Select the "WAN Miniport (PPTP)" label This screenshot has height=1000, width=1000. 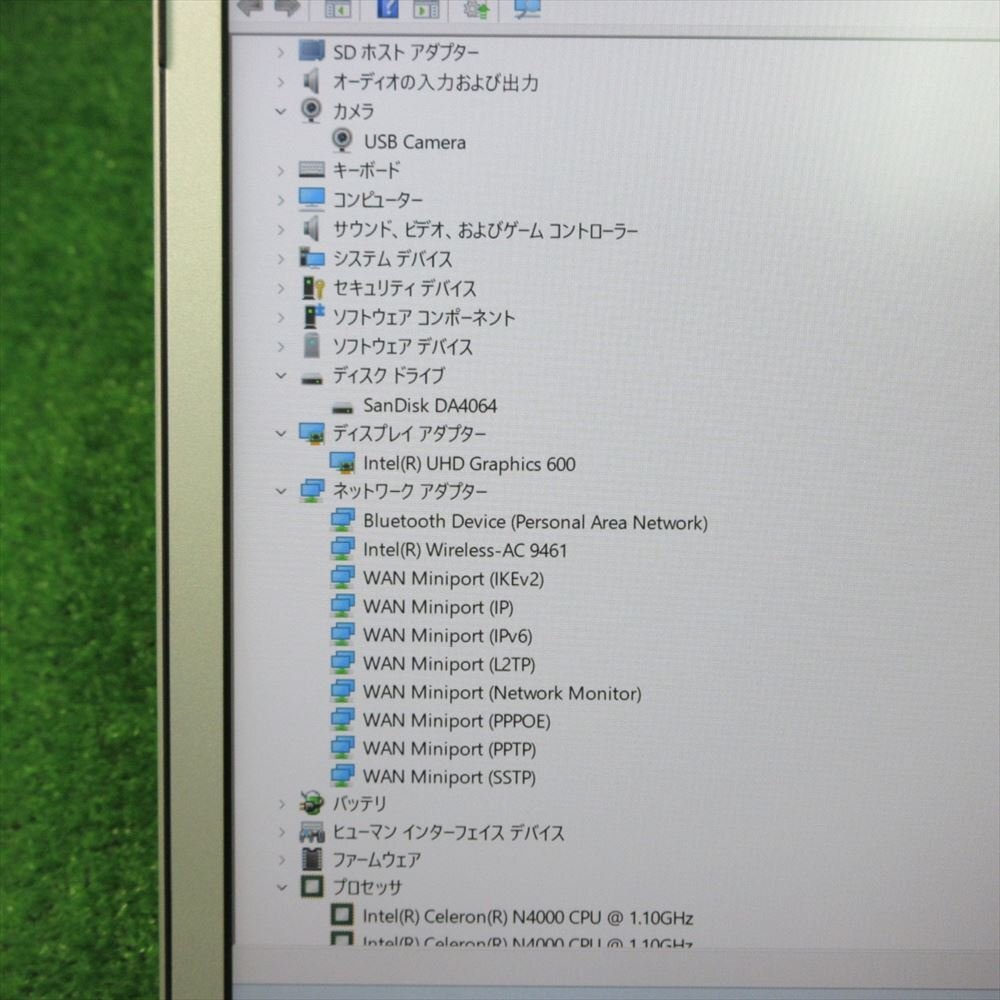pos(449,748)
